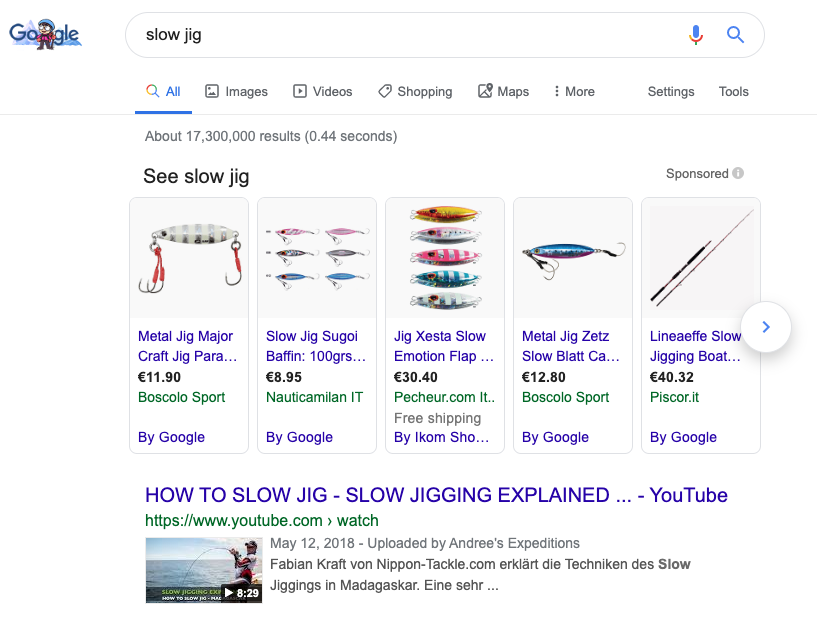
Task: View the Xesta Slow Emotion jigs image
Action: pos(445,258)
